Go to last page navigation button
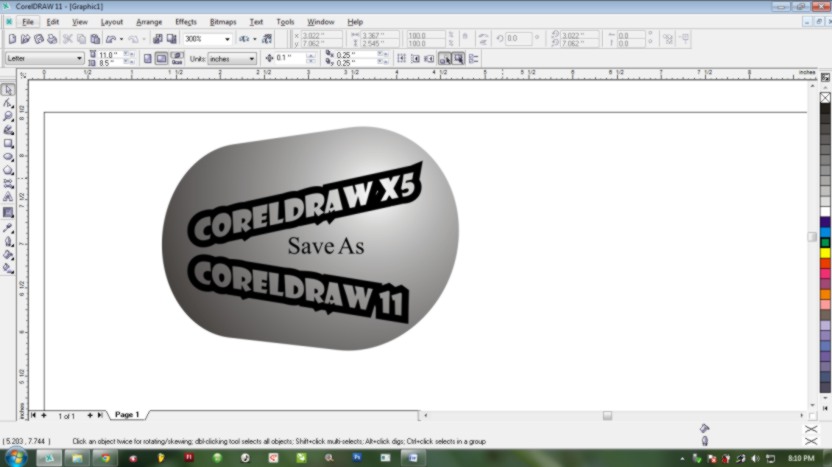Image resolution: width=832 pixels, height=467 pixels. coord(100,416)
